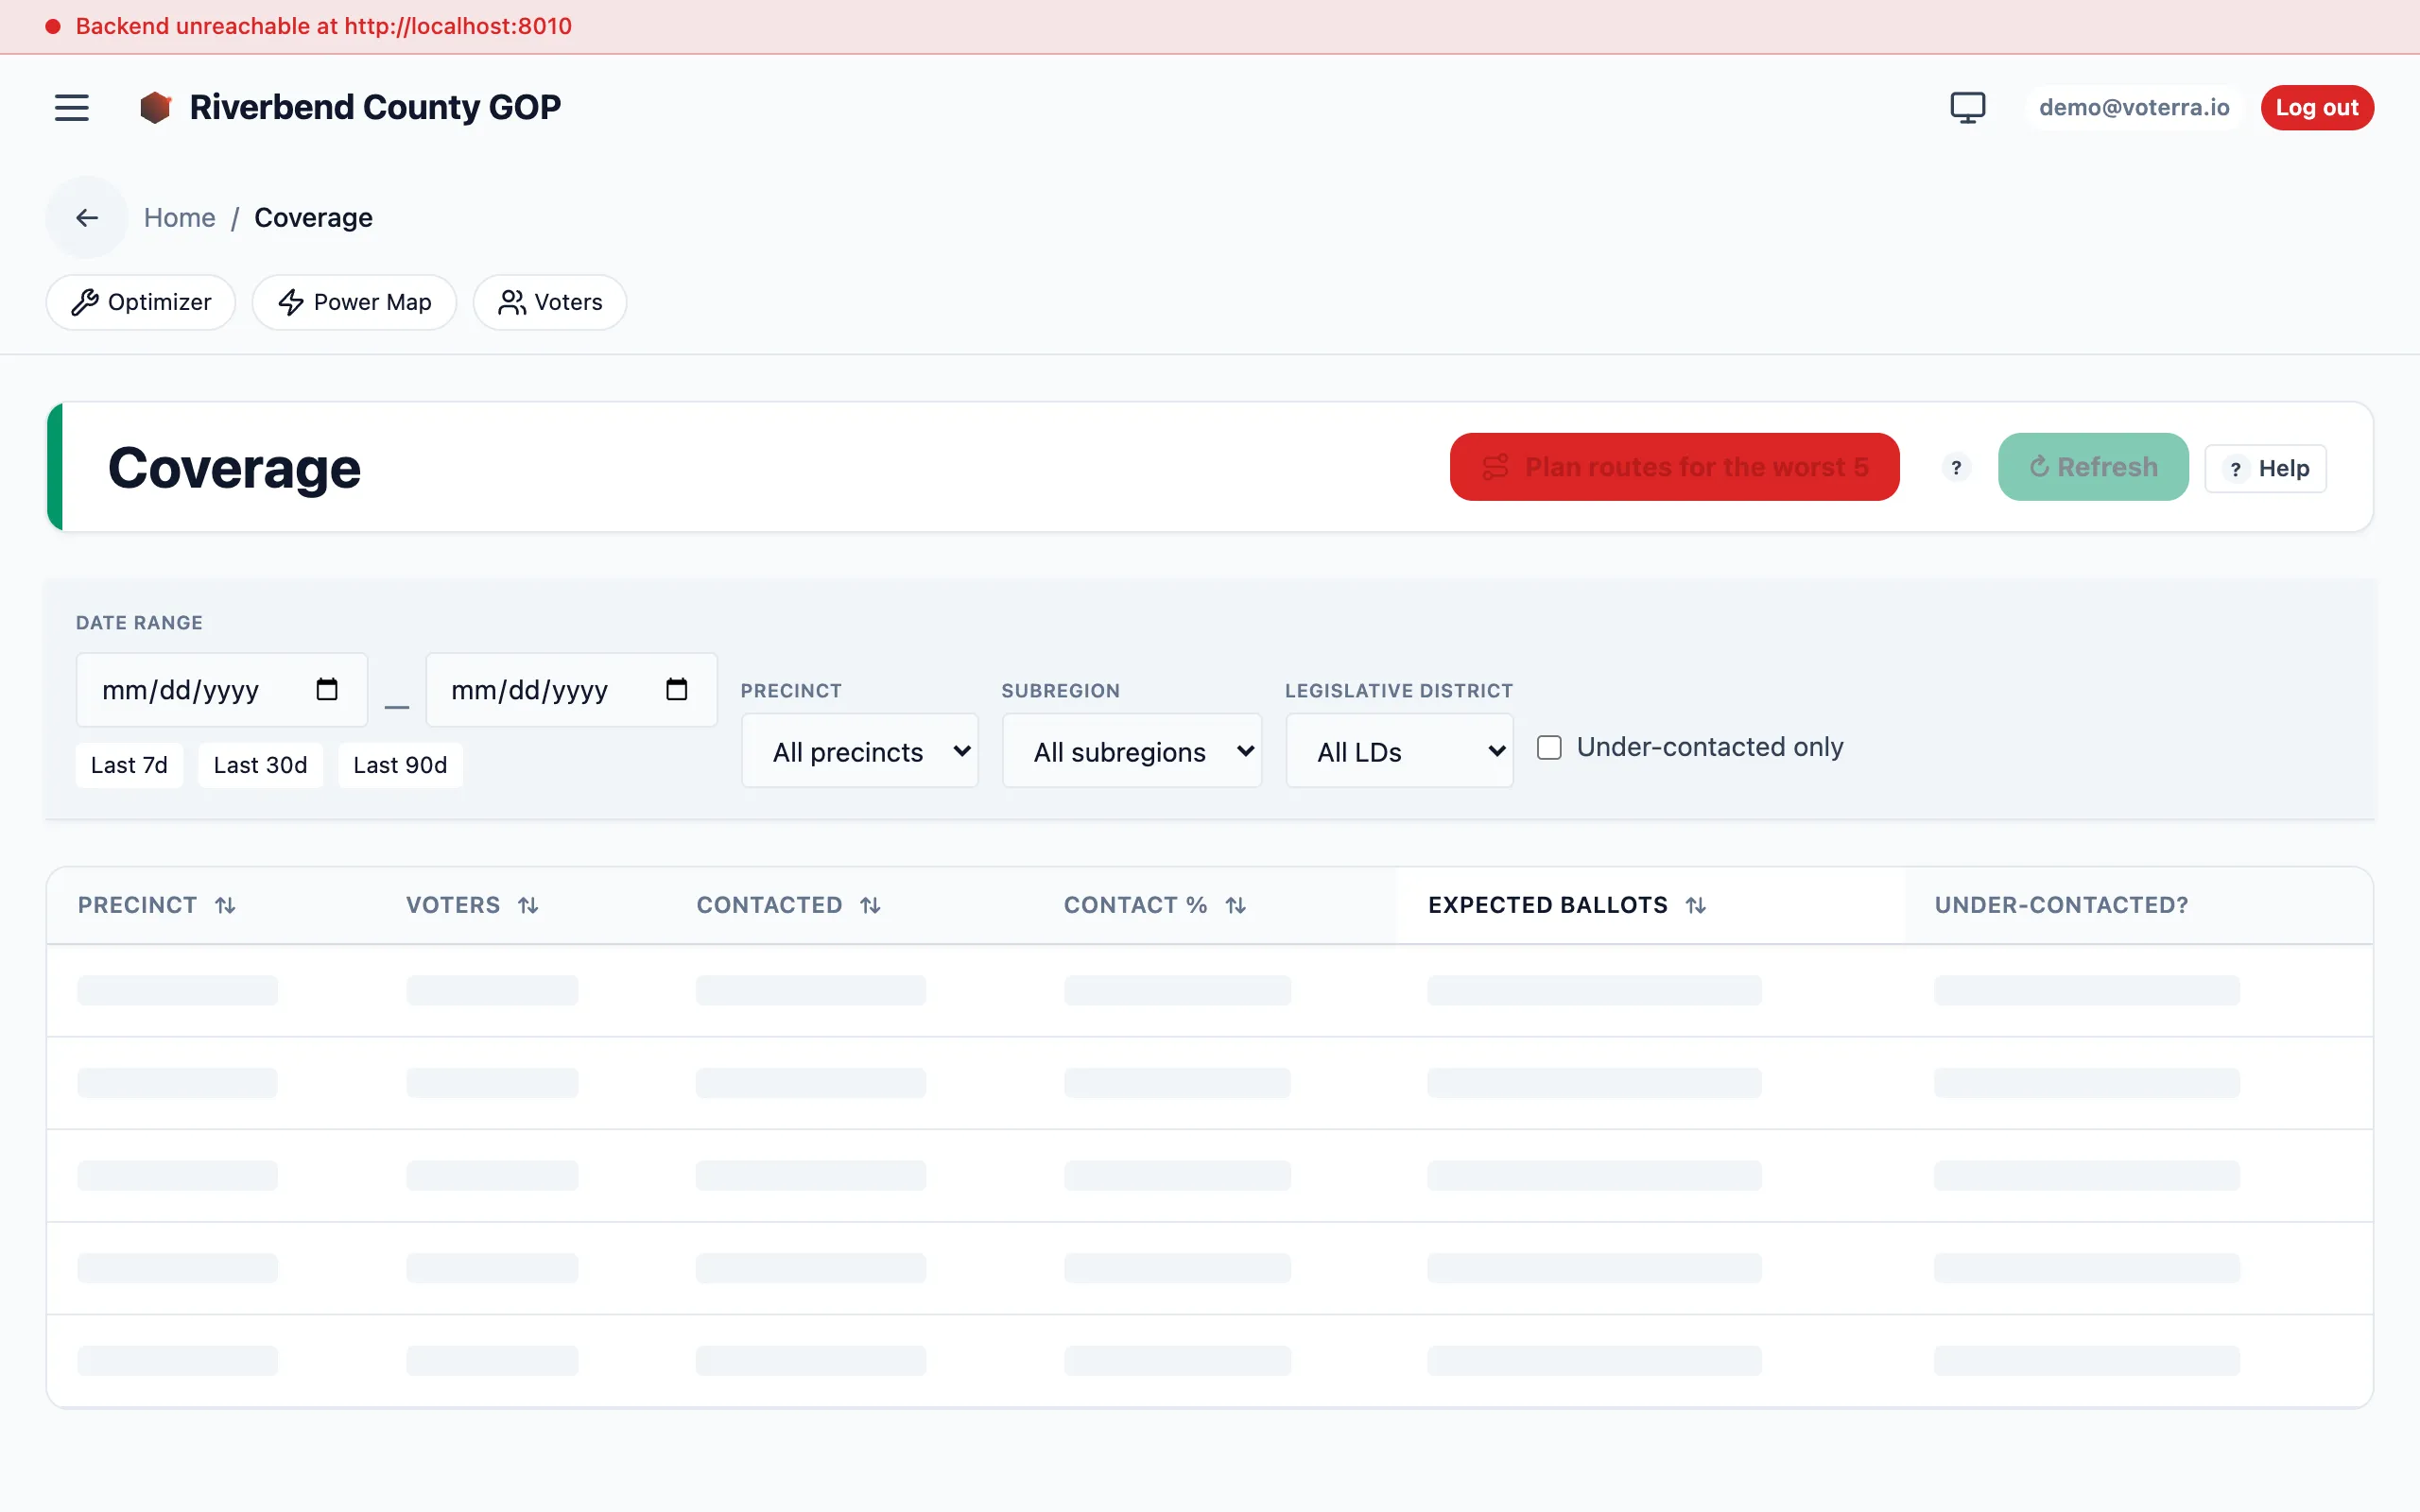Click the Home breadcrumb link
The image size is (2420, 1512).
click(x=180, y=217)
